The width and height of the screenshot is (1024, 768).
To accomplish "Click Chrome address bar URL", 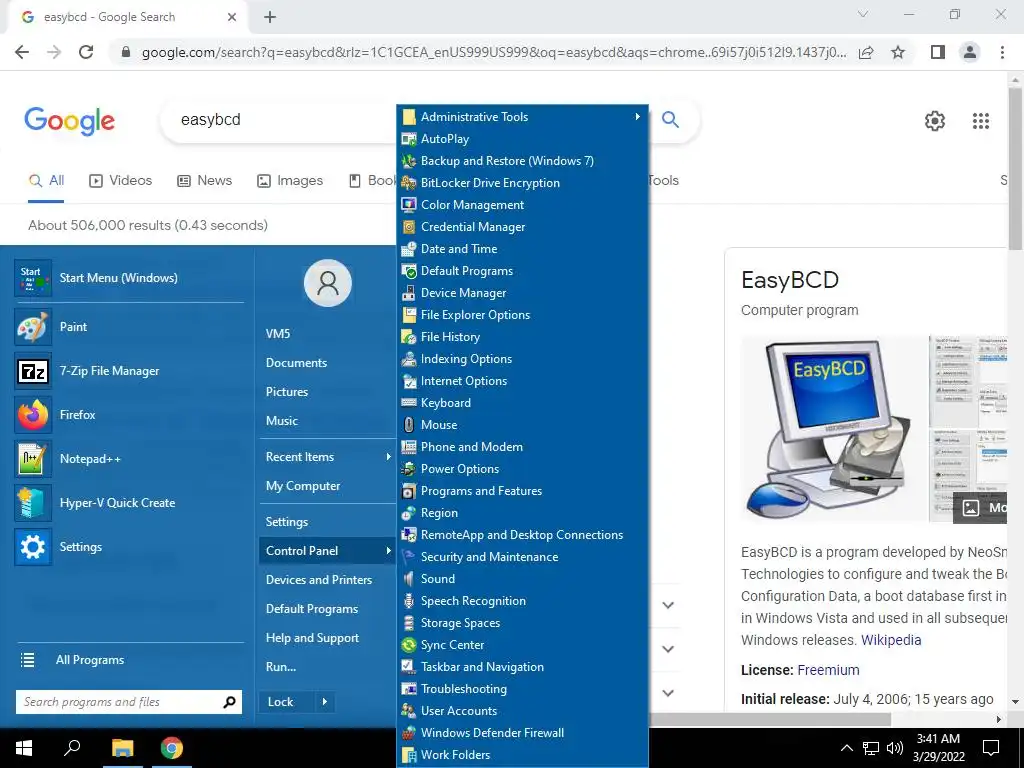I will tap(494, 52).
